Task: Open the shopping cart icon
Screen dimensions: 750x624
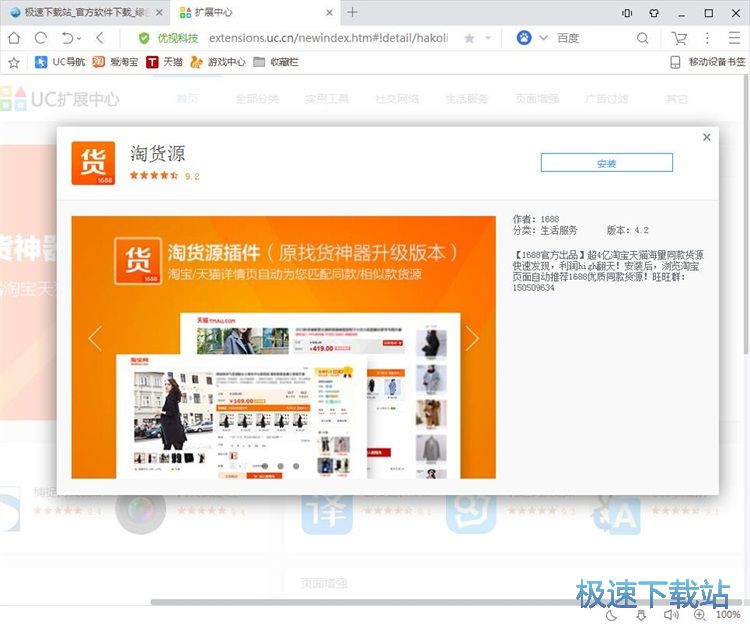Action: pyautogui.click(x=679, y=38)
